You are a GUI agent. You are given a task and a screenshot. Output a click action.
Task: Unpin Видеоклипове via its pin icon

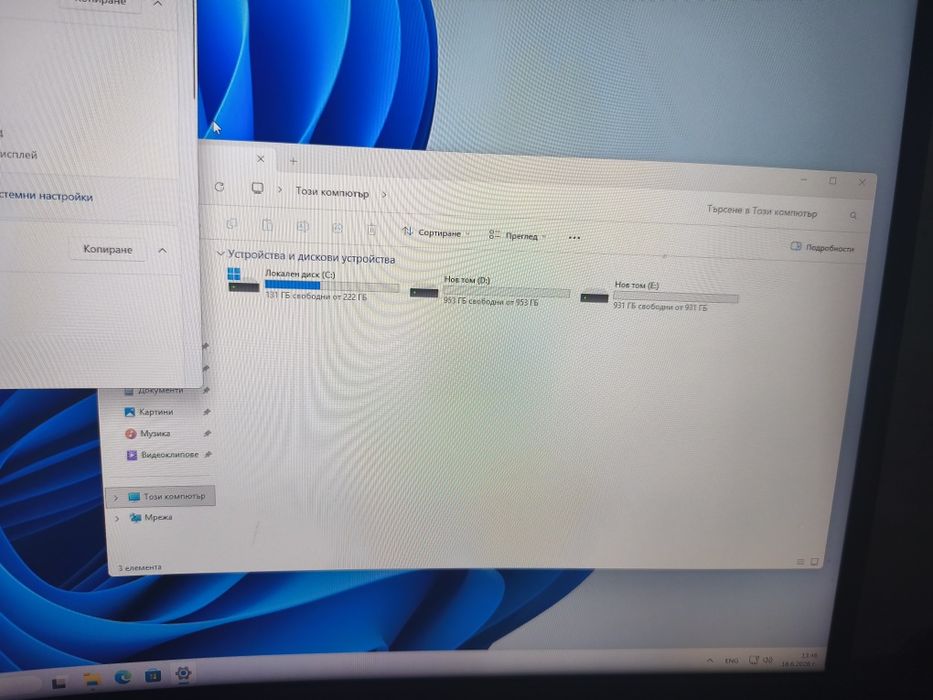coord(208,455)
